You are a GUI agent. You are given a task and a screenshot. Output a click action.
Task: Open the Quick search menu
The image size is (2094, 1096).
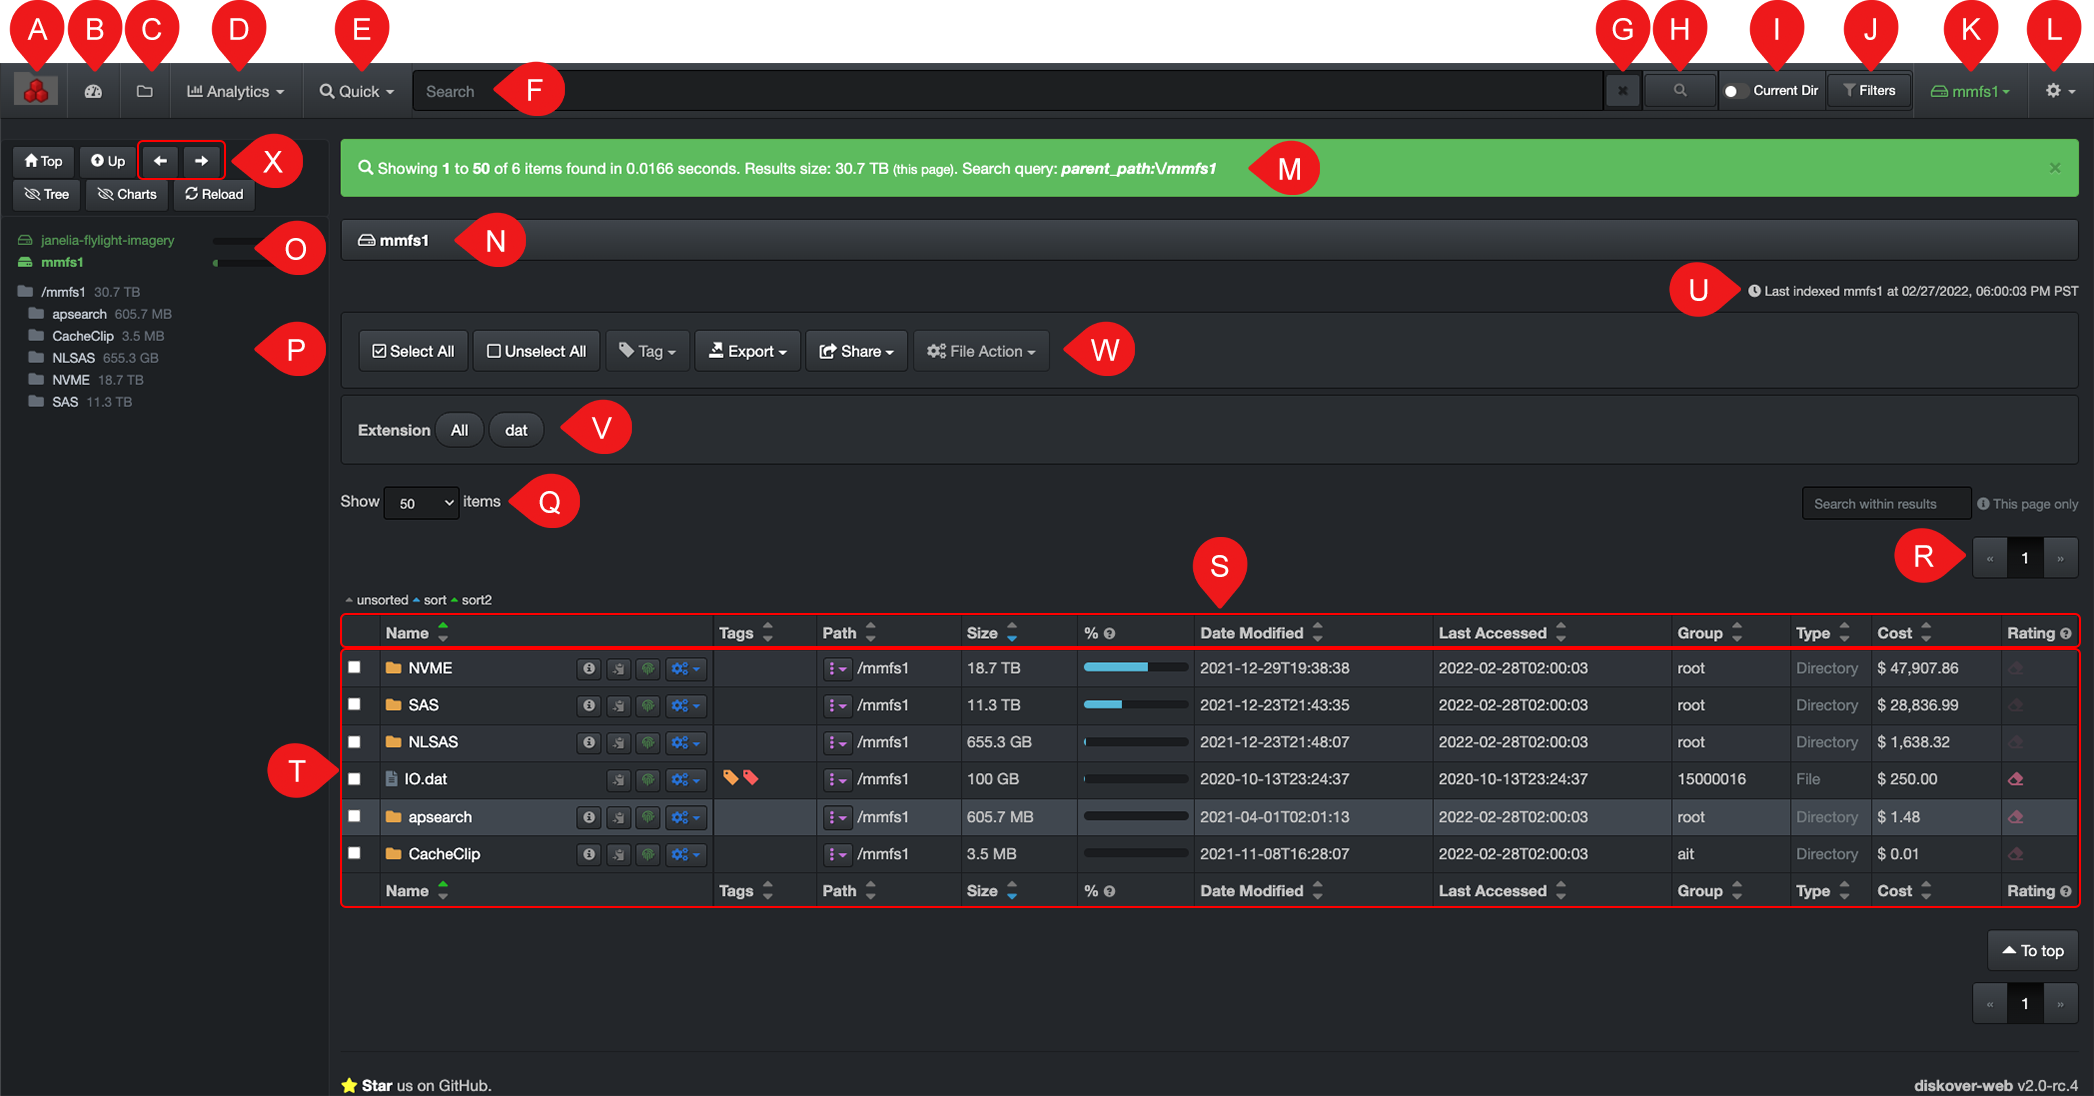tap(357, 91)
